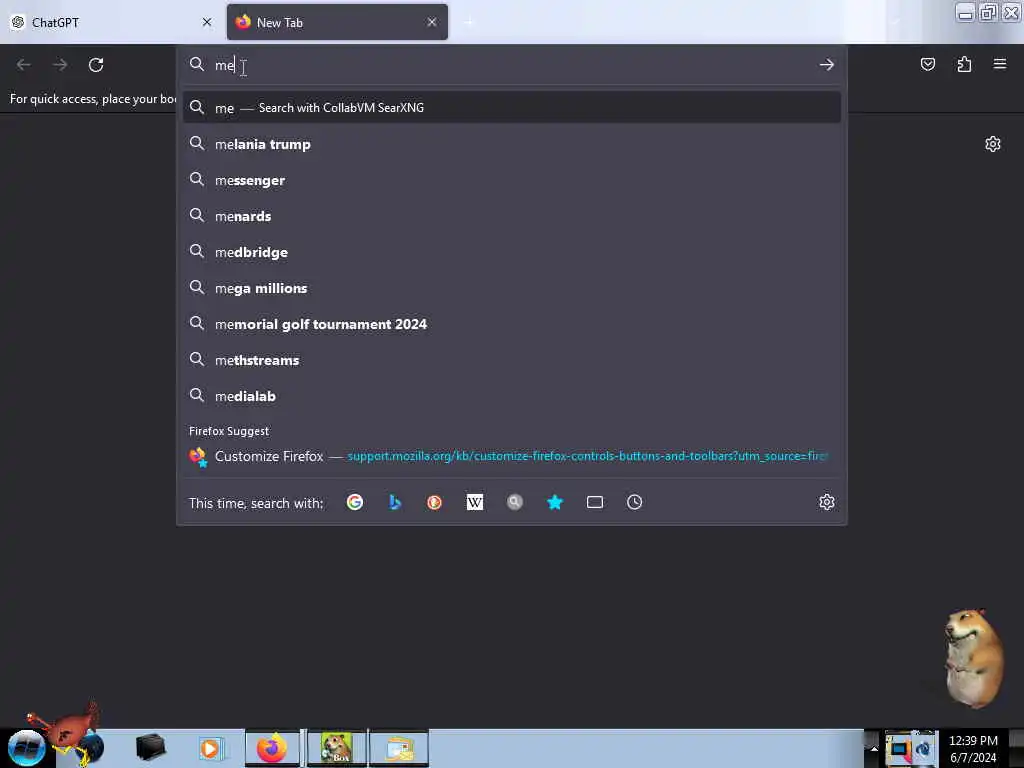This screenshot has height=768, width=1024.
Task: Select suggestion 'medbridge'
Action: pyautogui.click(x=512, y=252)
